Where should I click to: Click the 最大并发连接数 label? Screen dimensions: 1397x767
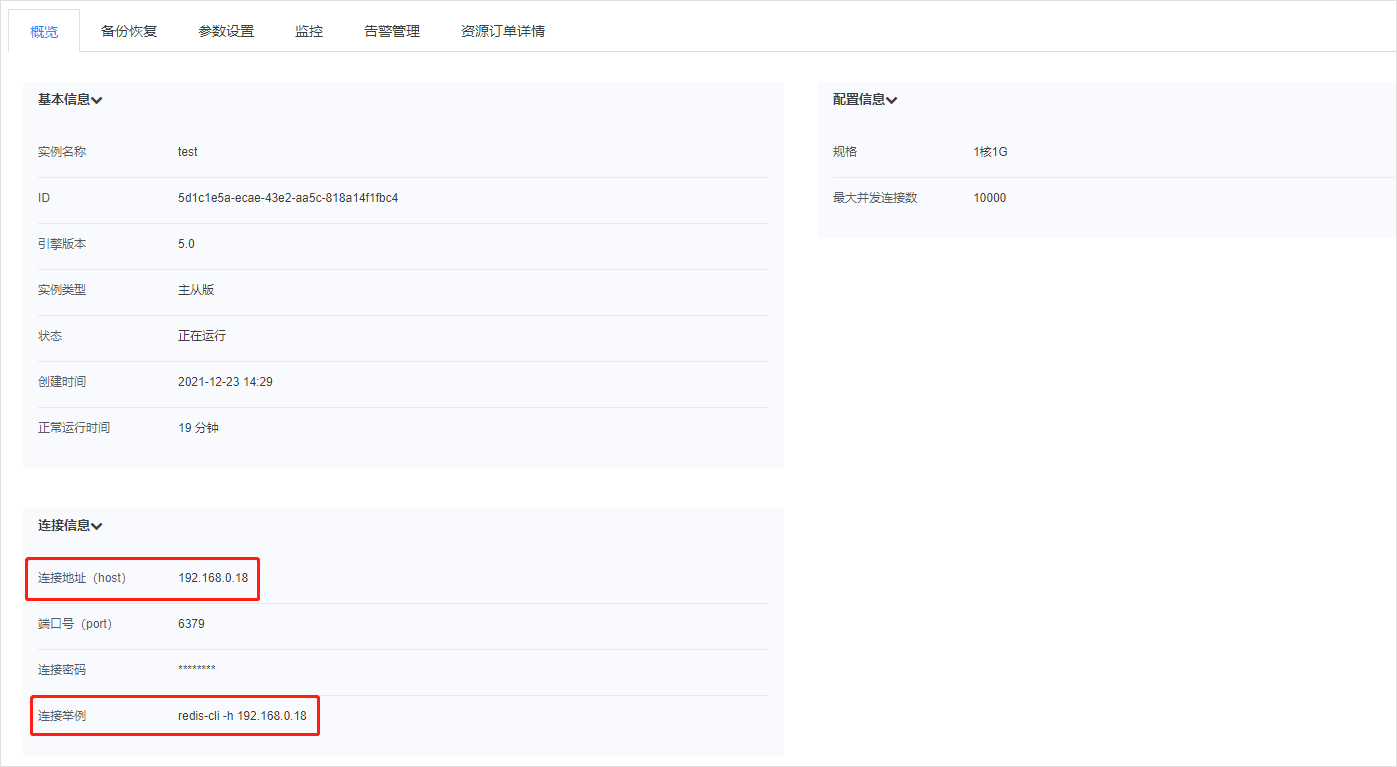[875, 198]
